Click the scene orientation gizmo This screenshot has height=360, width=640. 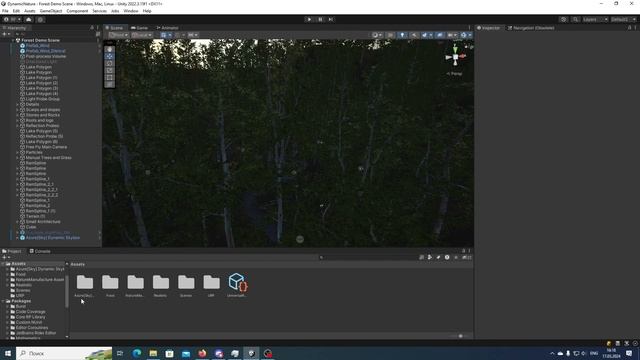(x=456, y=57)
